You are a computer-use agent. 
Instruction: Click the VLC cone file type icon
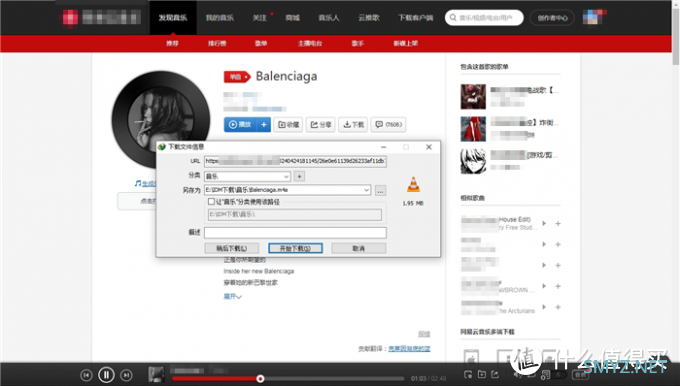pyautogui.click(x=413, y=185)
